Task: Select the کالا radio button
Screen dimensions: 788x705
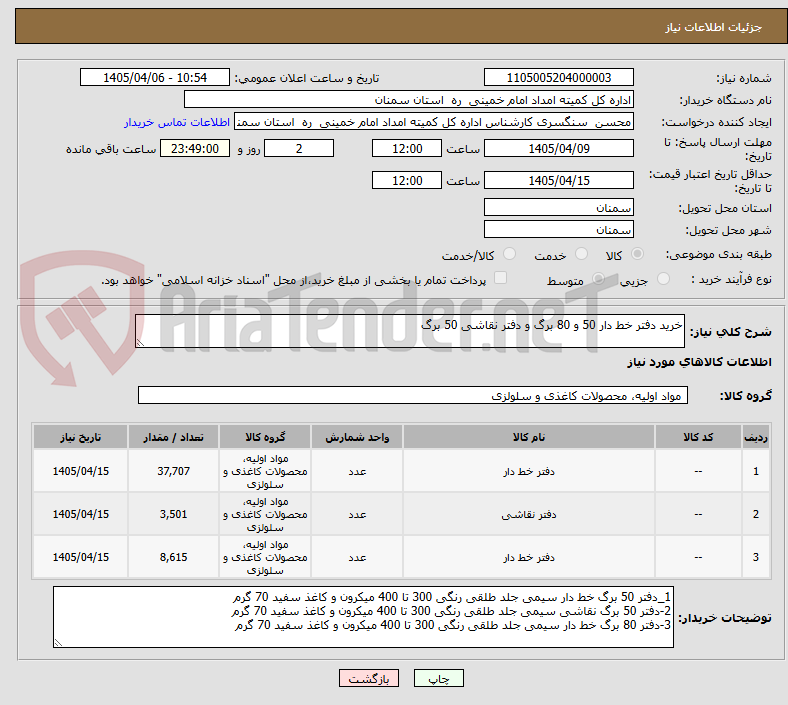Action: point(637,254)
